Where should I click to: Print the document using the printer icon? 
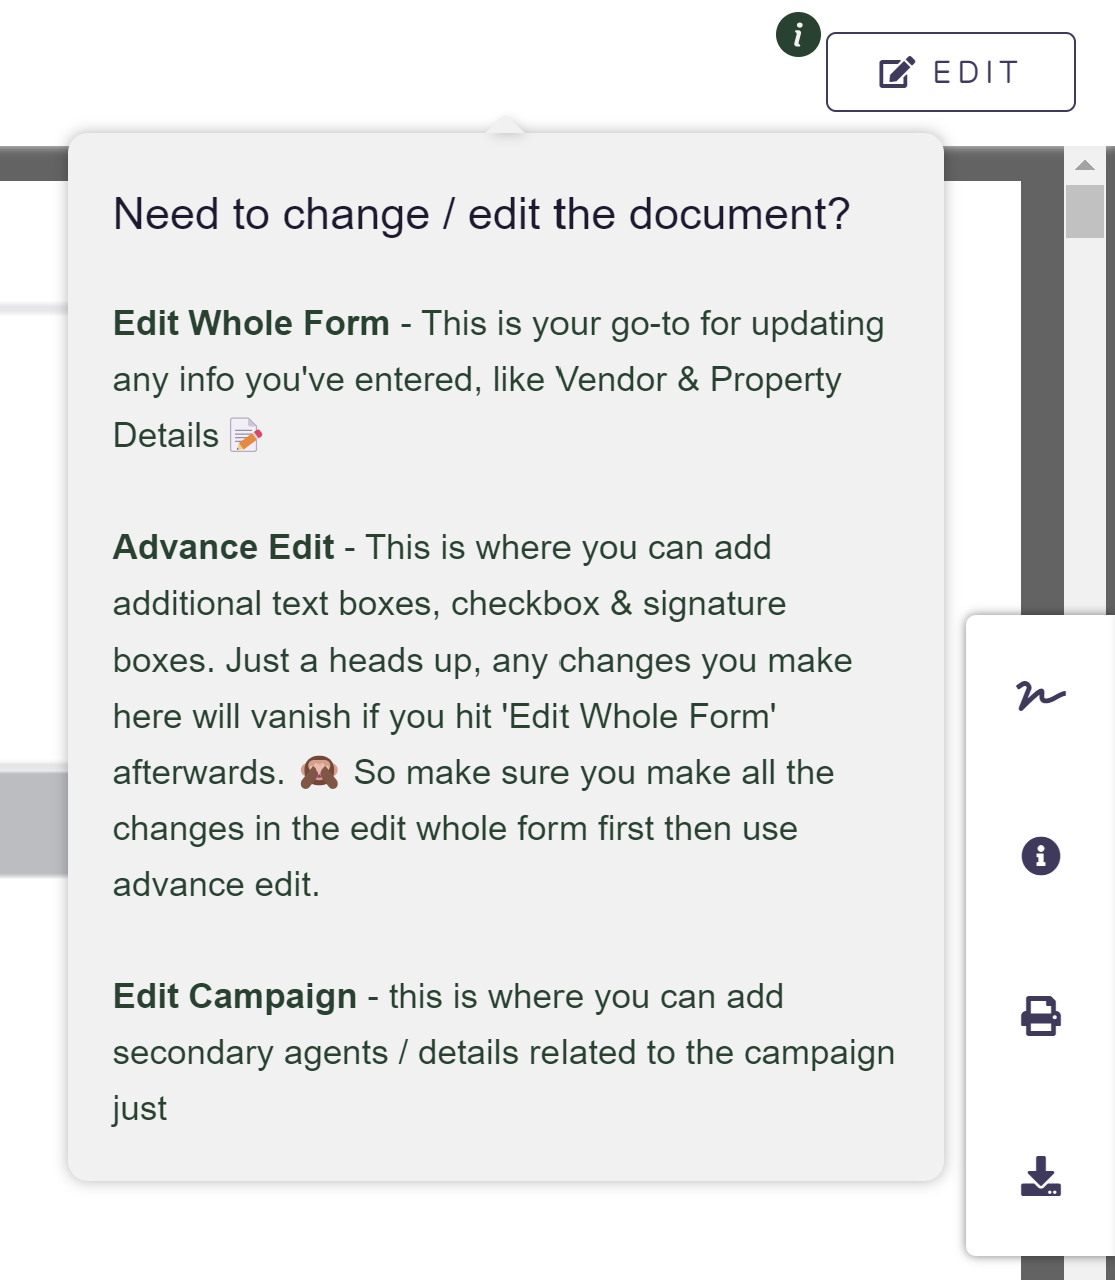(1040, 1016)
